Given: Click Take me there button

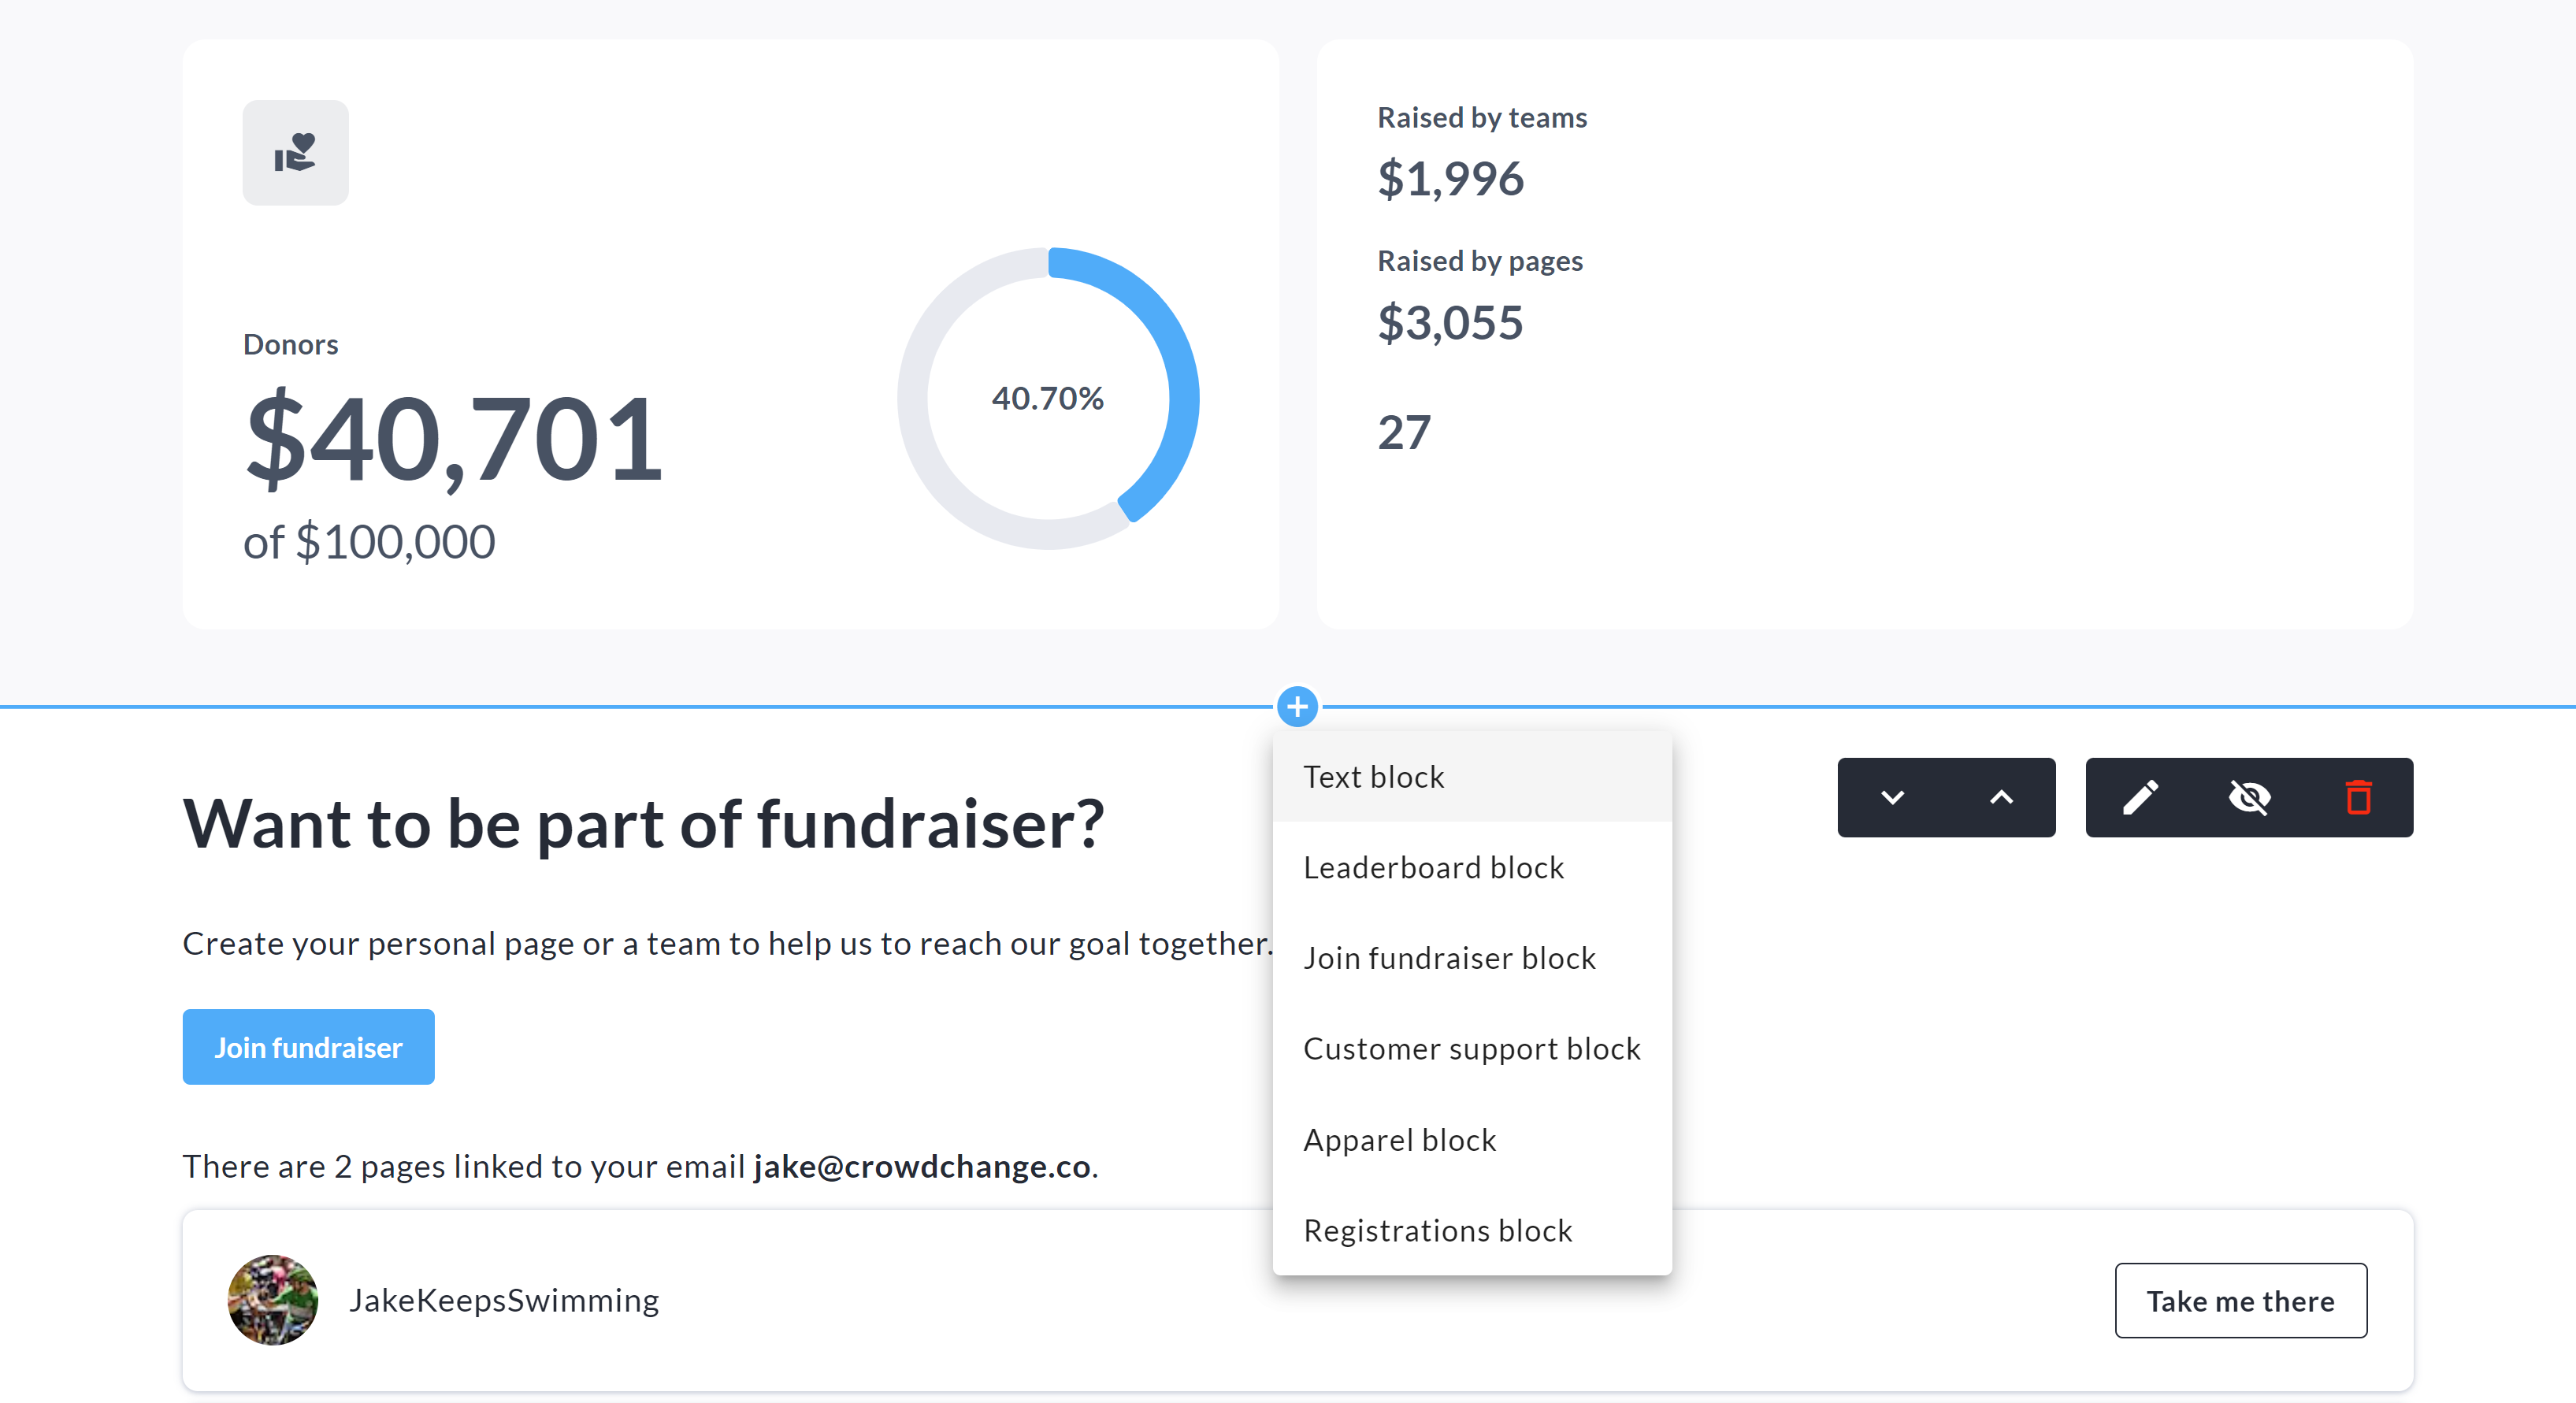Looking at the screenshot, I should (2240, 1300).
